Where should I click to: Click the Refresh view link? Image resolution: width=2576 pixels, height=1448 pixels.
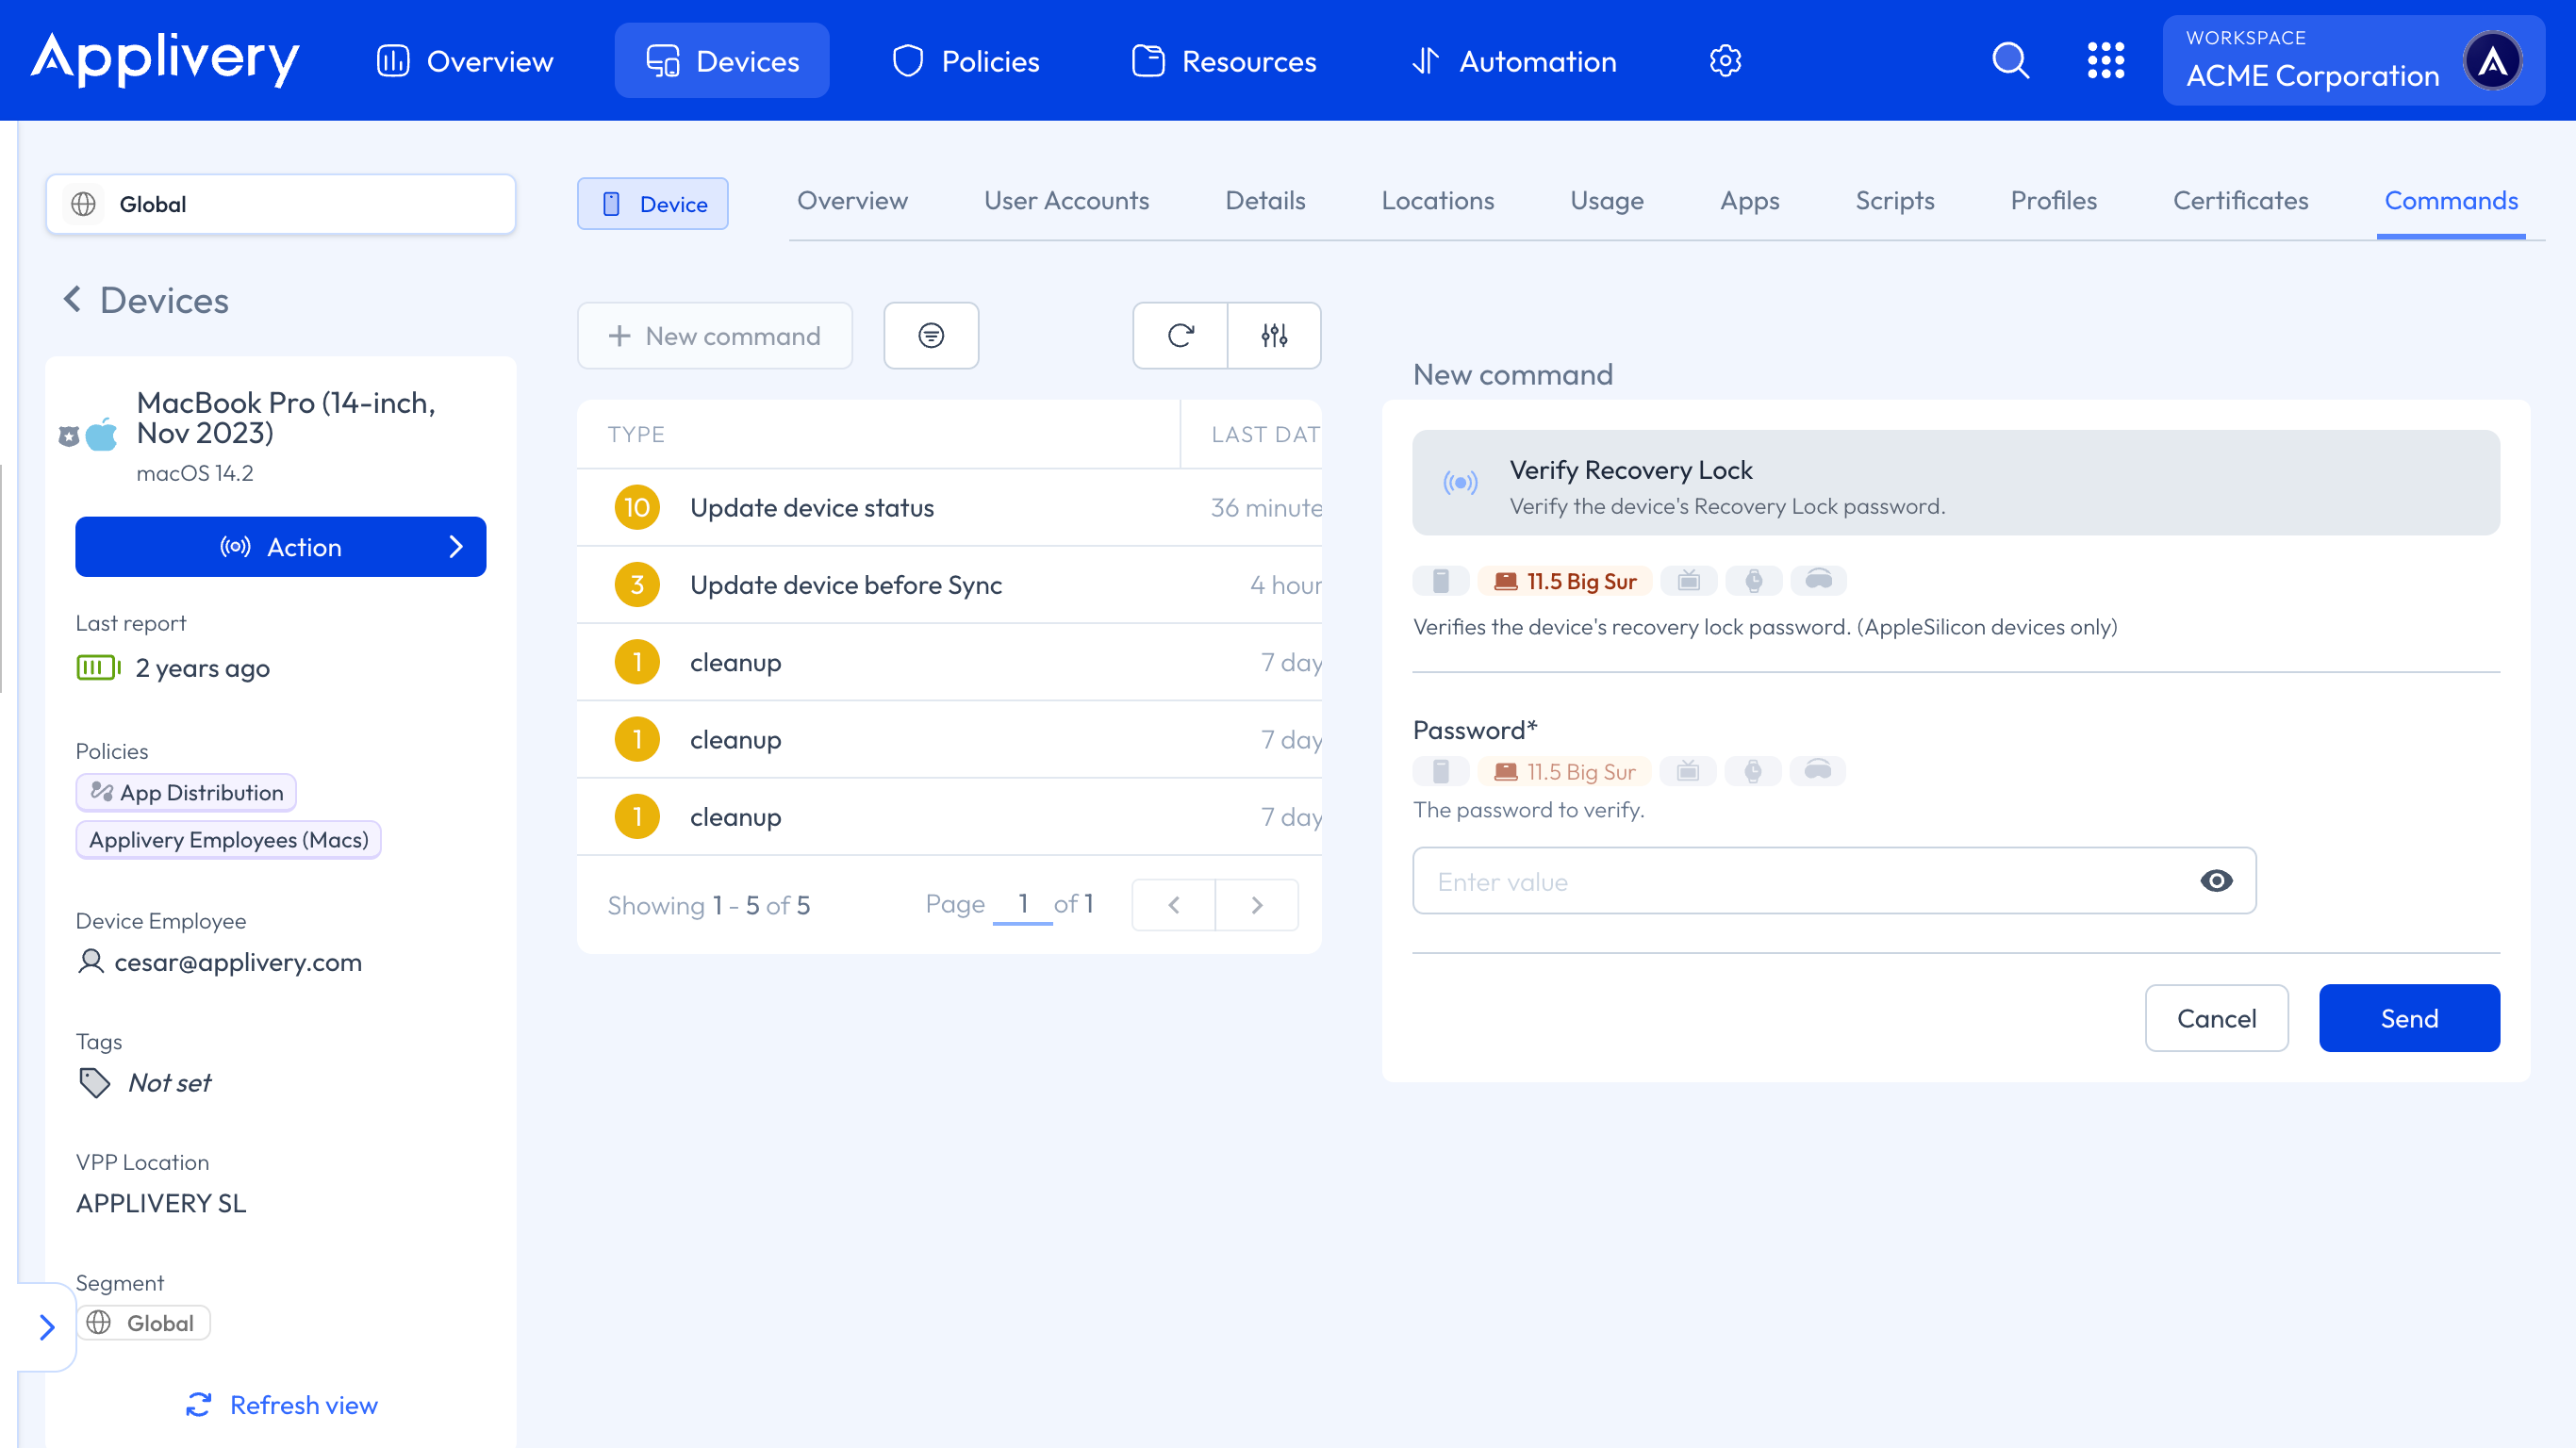pyautogui.click(x=281, y=1405)
